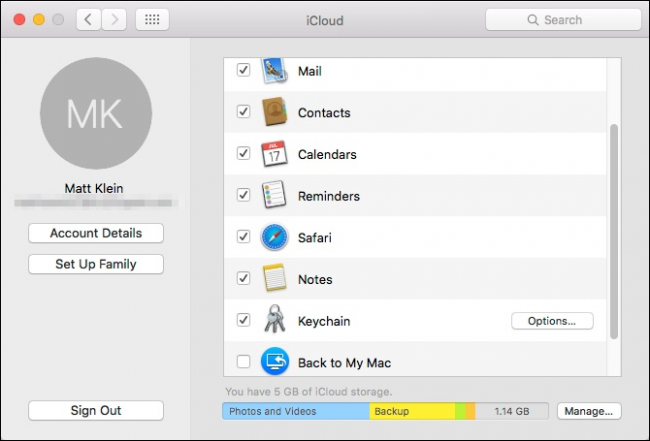This screenshot has width=650, height=441.
Task: Open Account Details
Action: click(x=96, y=233)
